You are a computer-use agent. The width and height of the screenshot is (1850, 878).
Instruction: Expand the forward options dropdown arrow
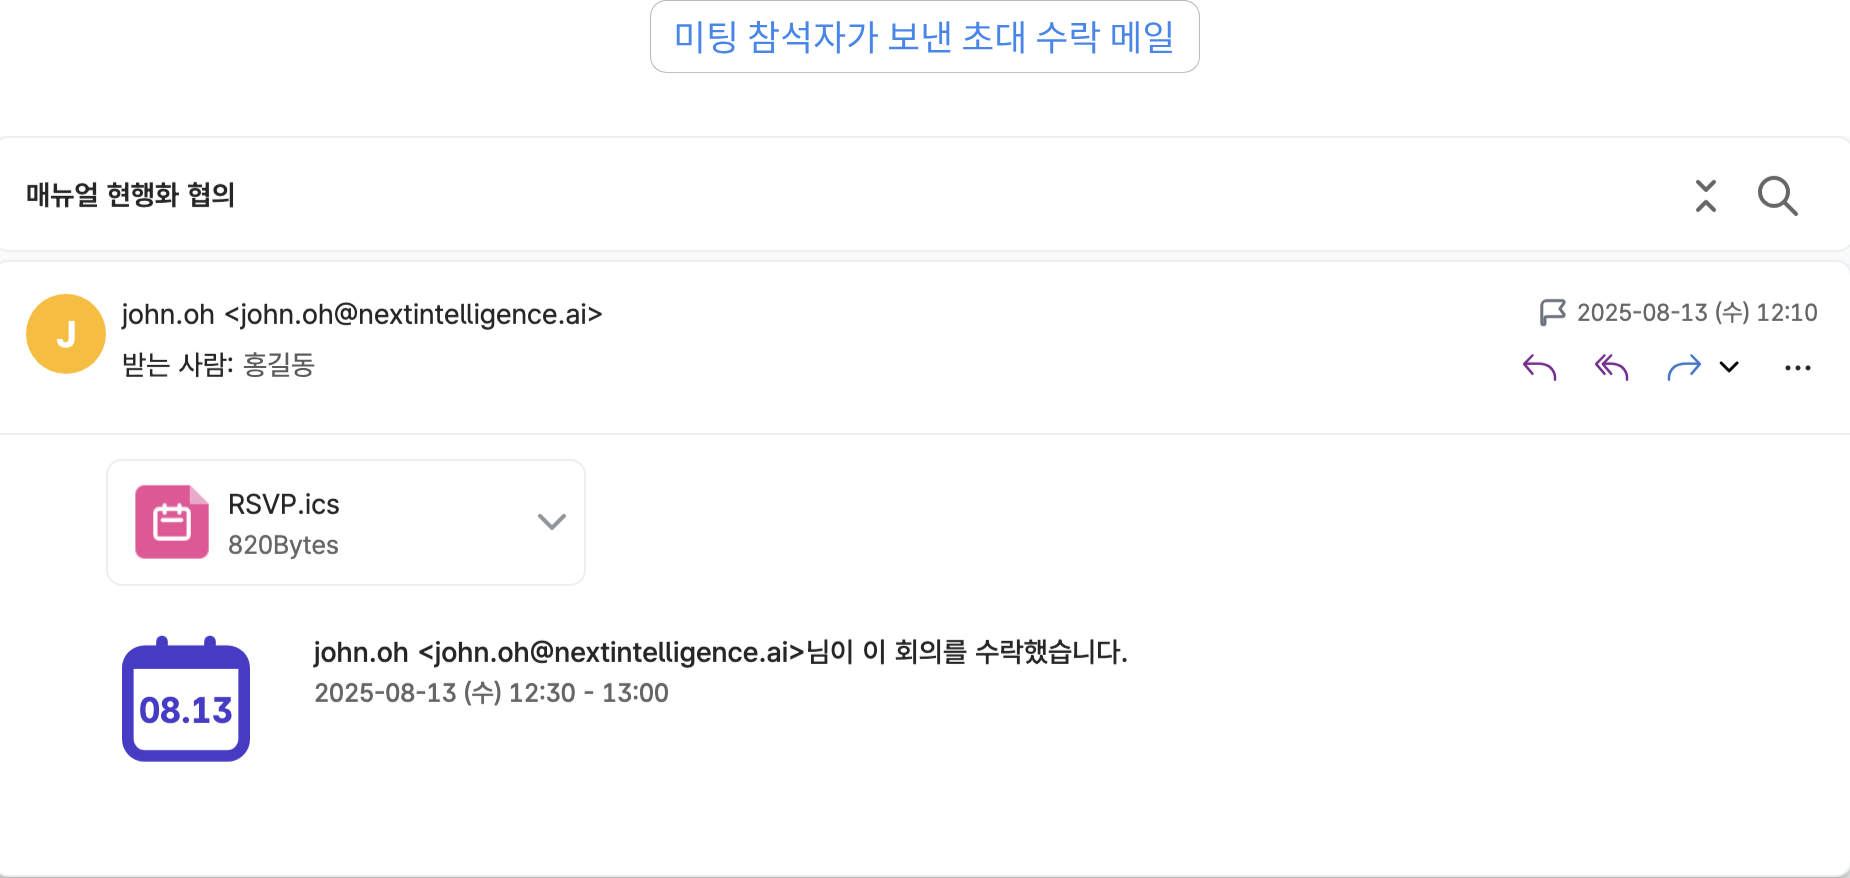tap(1729, 367)
